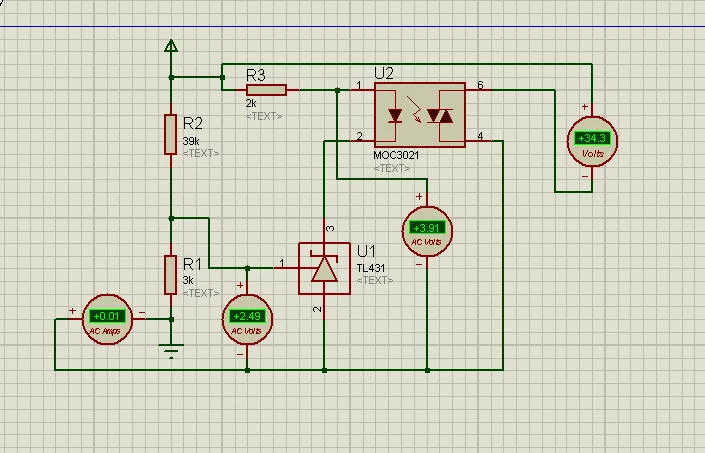705x453 pixels.
Task: Select the MOC3021 optocoupler body
Action: click(x=419, y=115)
